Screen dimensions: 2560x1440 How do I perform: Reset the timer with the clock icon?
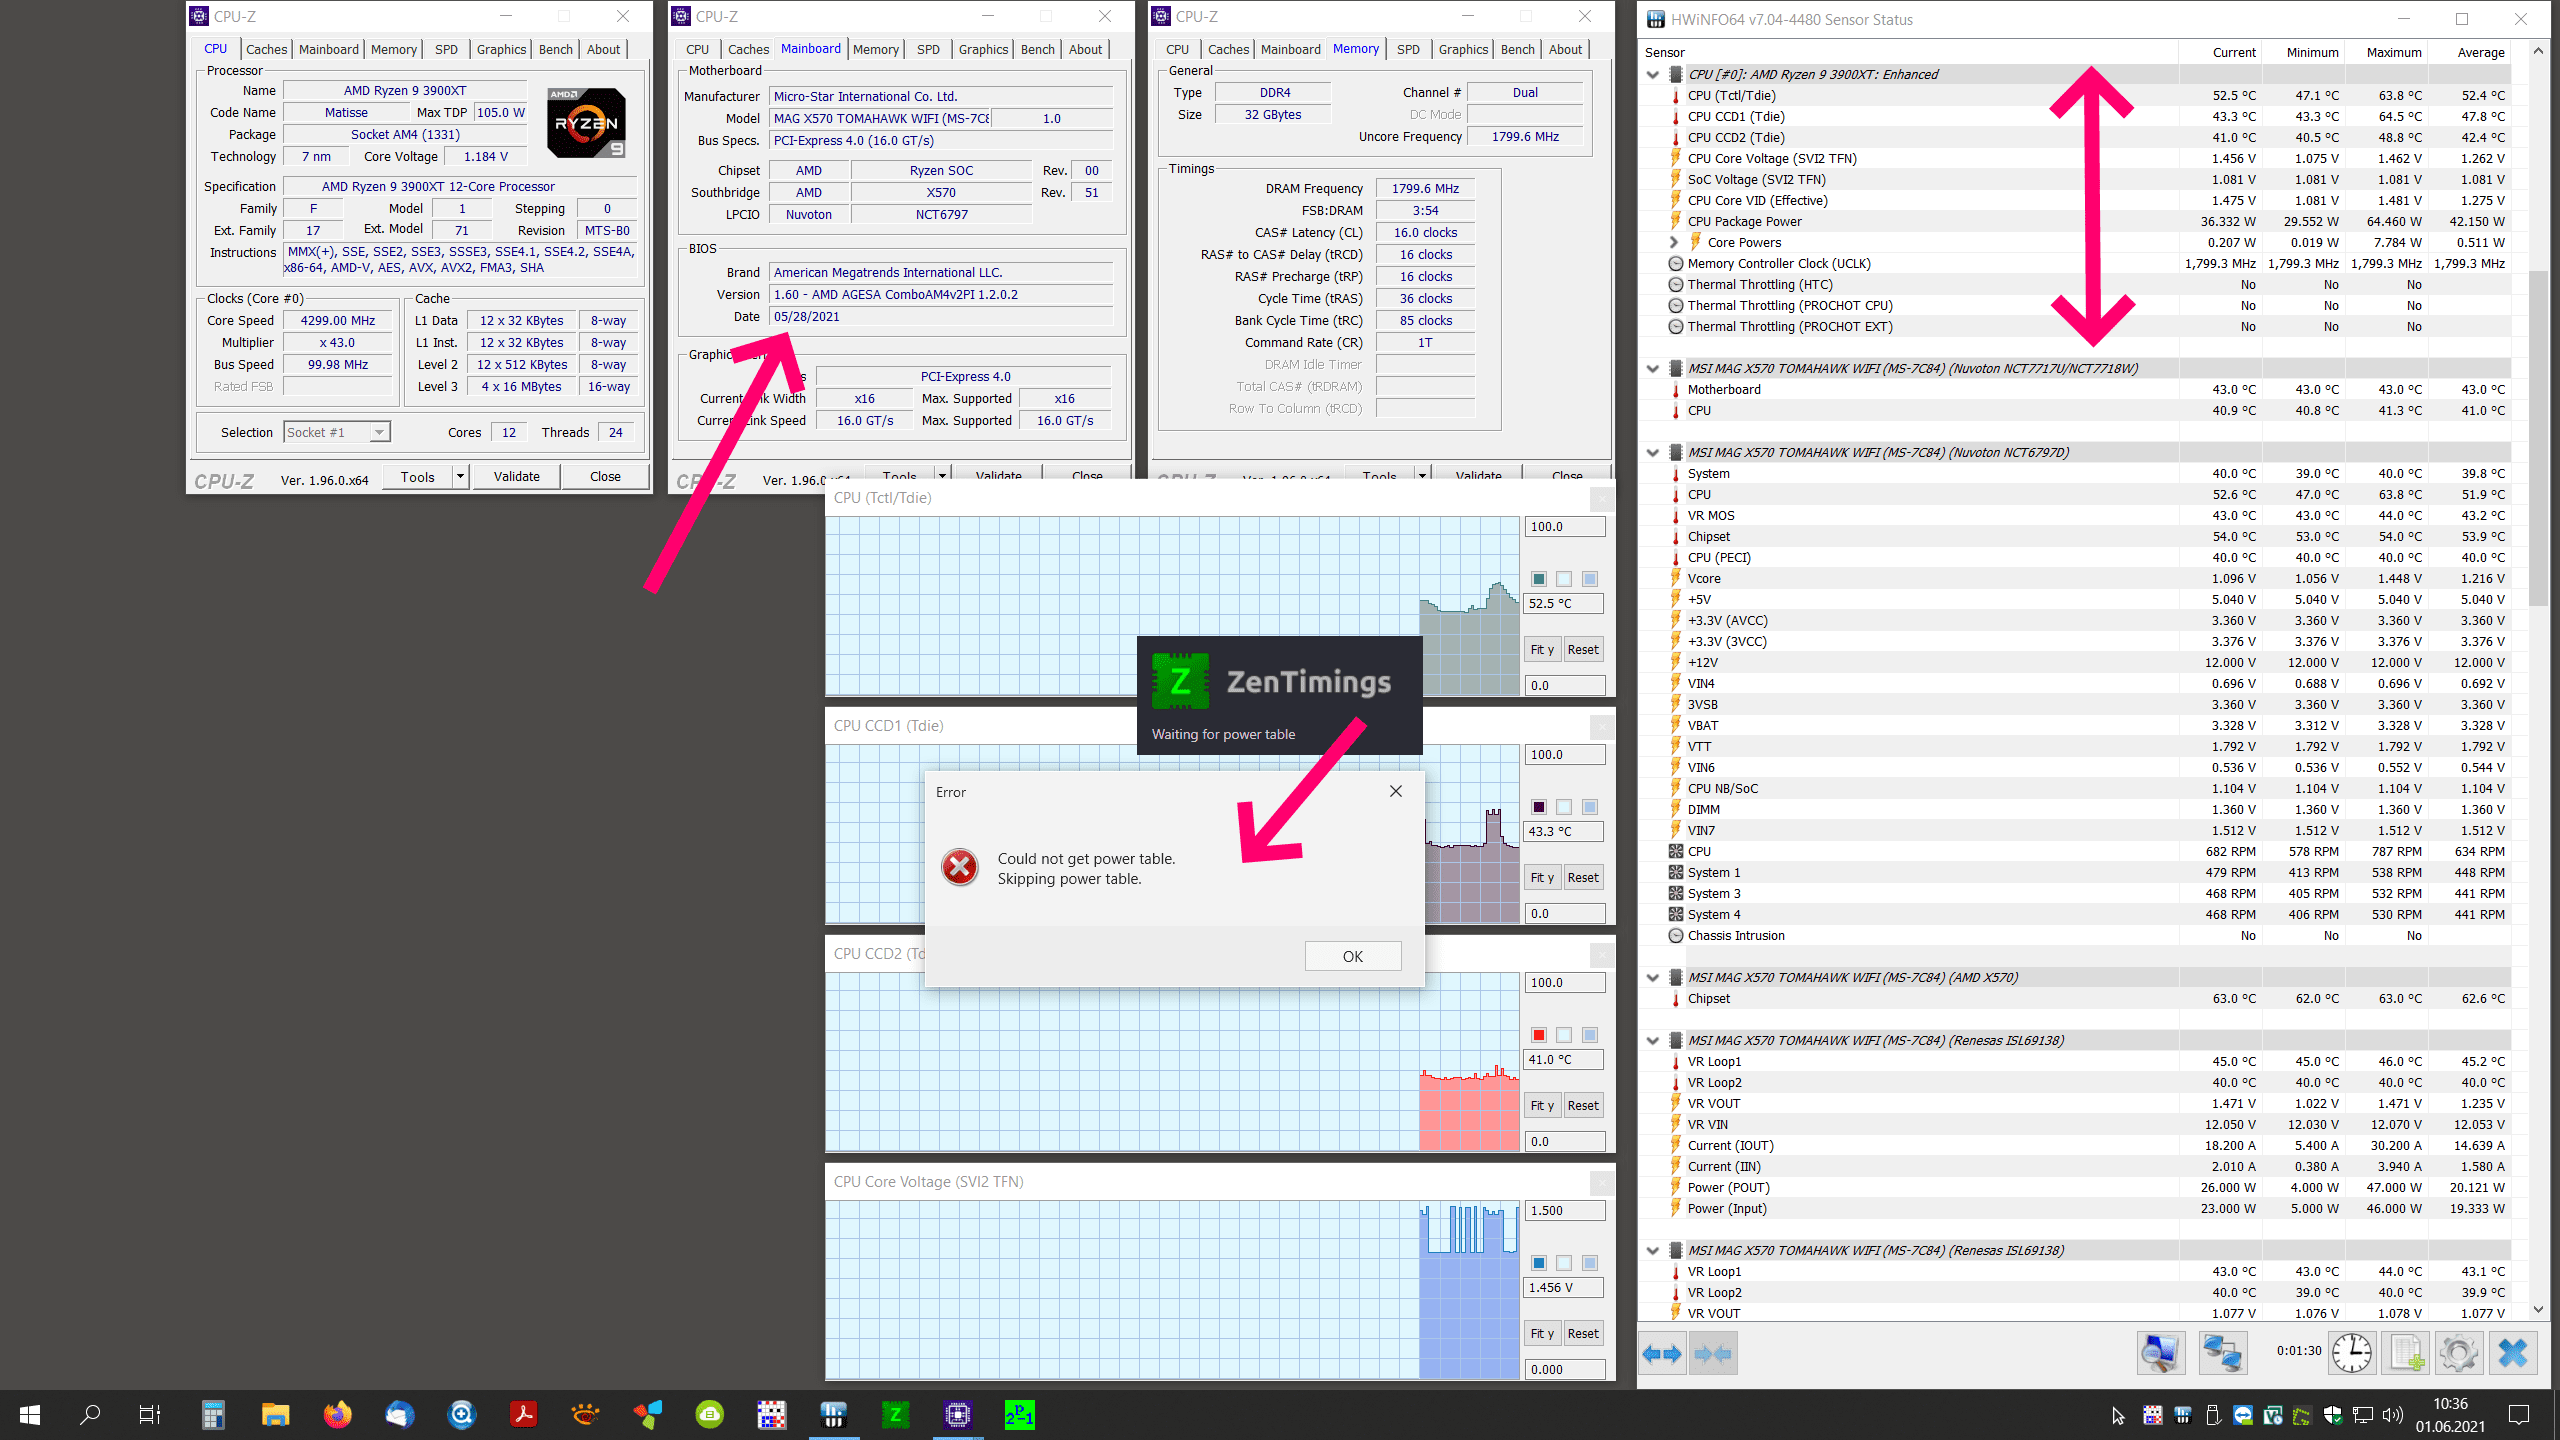coord(2352,1354)
